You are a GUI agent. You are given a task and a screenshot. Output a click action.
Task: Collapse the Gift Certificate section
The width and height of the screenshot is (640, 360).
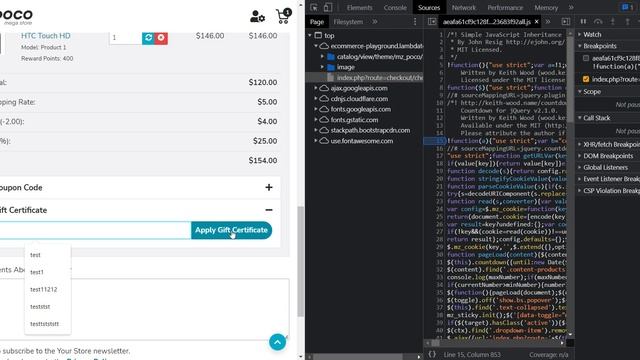[x=269, y=210]
